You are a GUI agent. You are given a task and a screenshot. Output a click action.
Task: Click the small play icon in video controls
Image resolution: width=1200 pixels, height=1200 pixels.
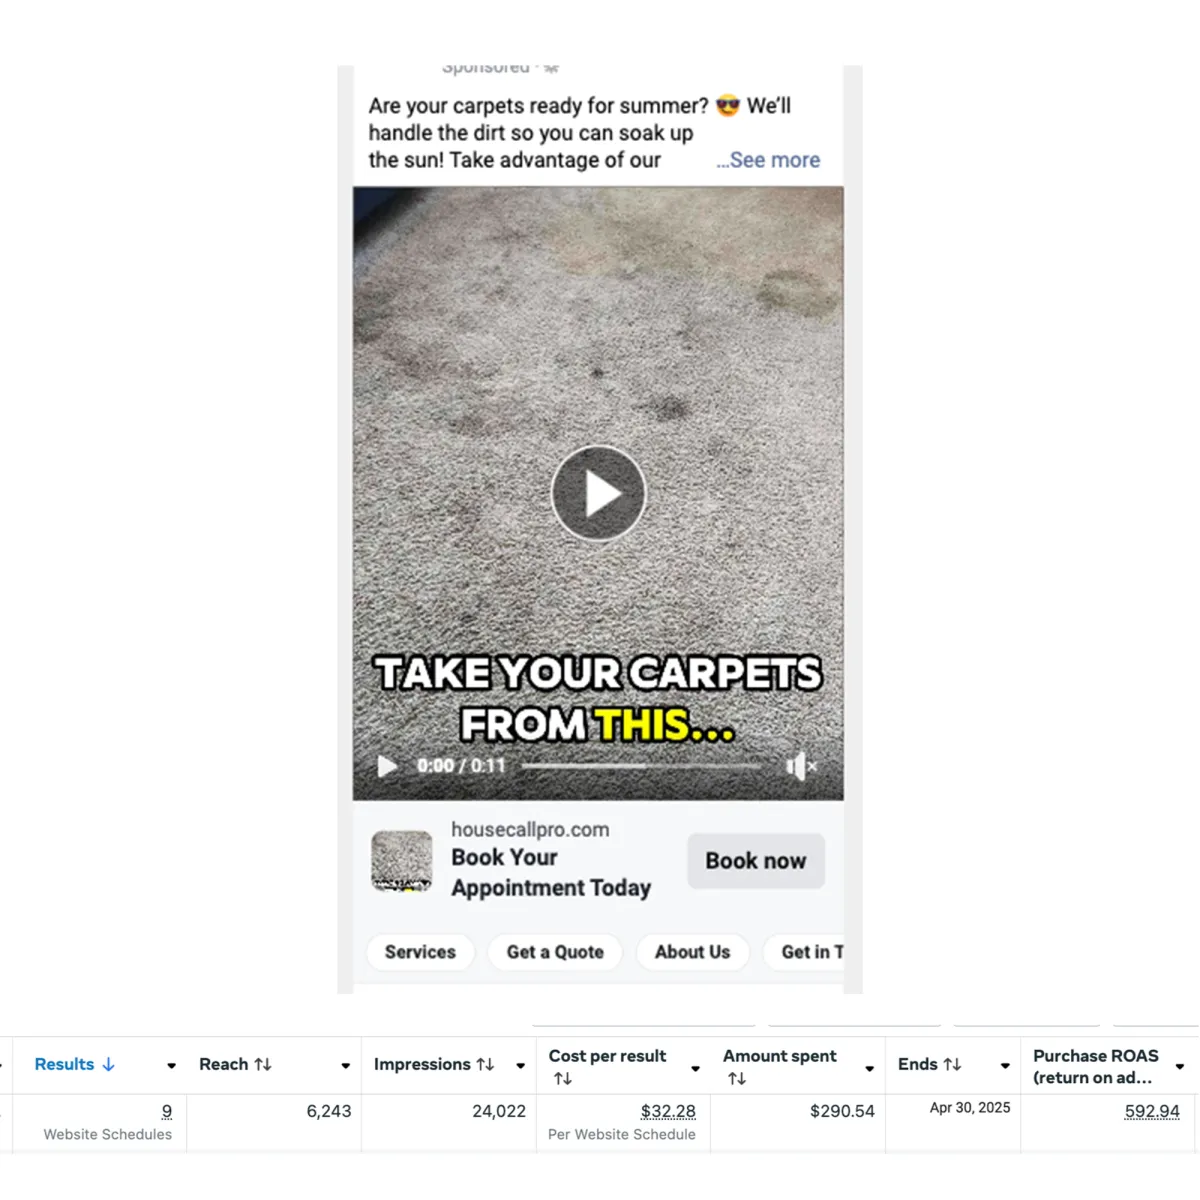tap(387, 766)
